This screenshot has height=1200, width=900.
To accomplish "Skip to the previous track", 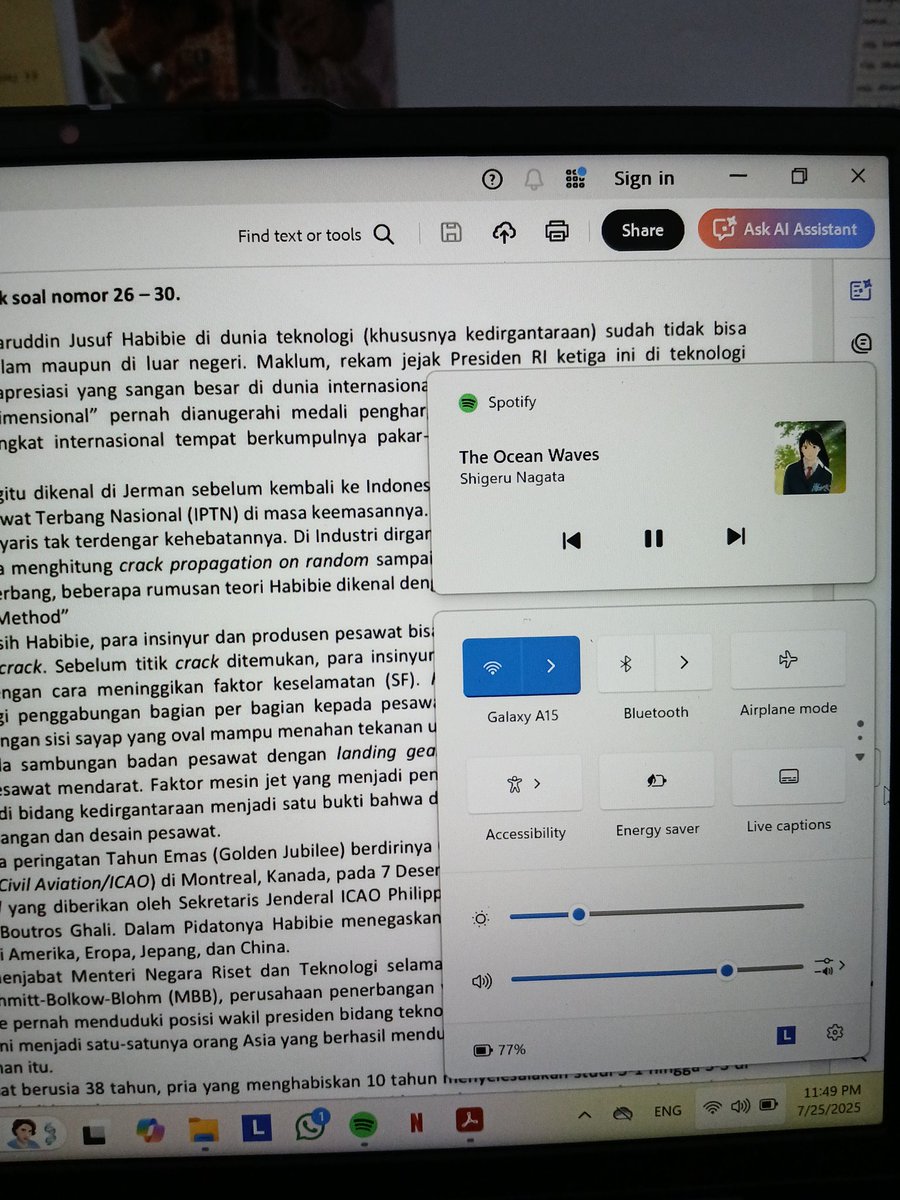I will point(571,540).
